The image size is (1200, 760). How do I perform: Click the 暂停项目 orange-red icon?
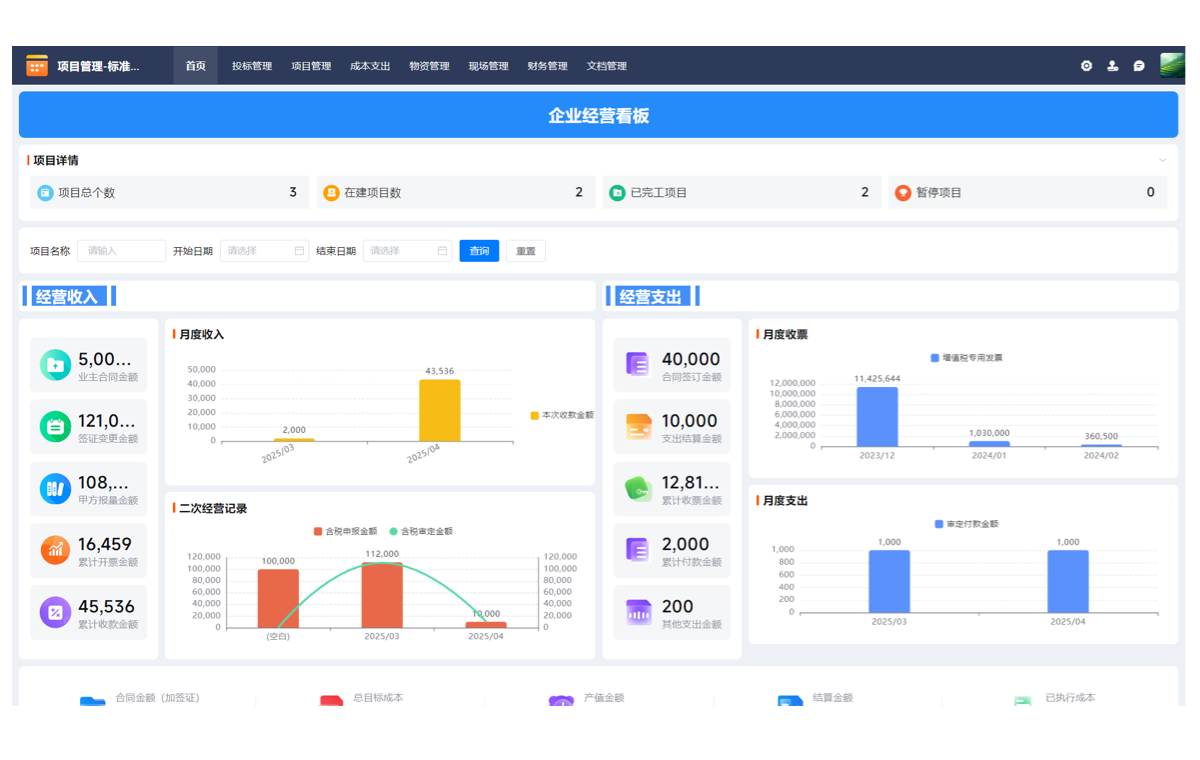903,192
